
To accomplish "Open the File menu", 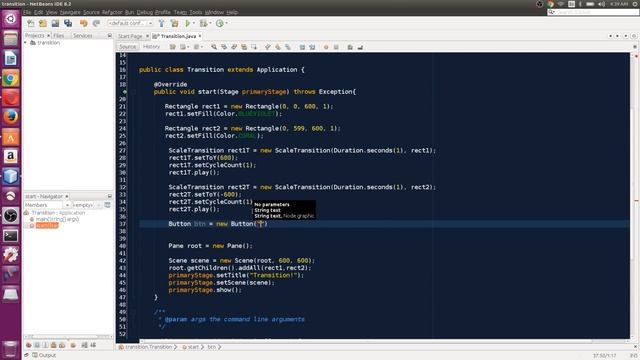I will pos(27,12).
